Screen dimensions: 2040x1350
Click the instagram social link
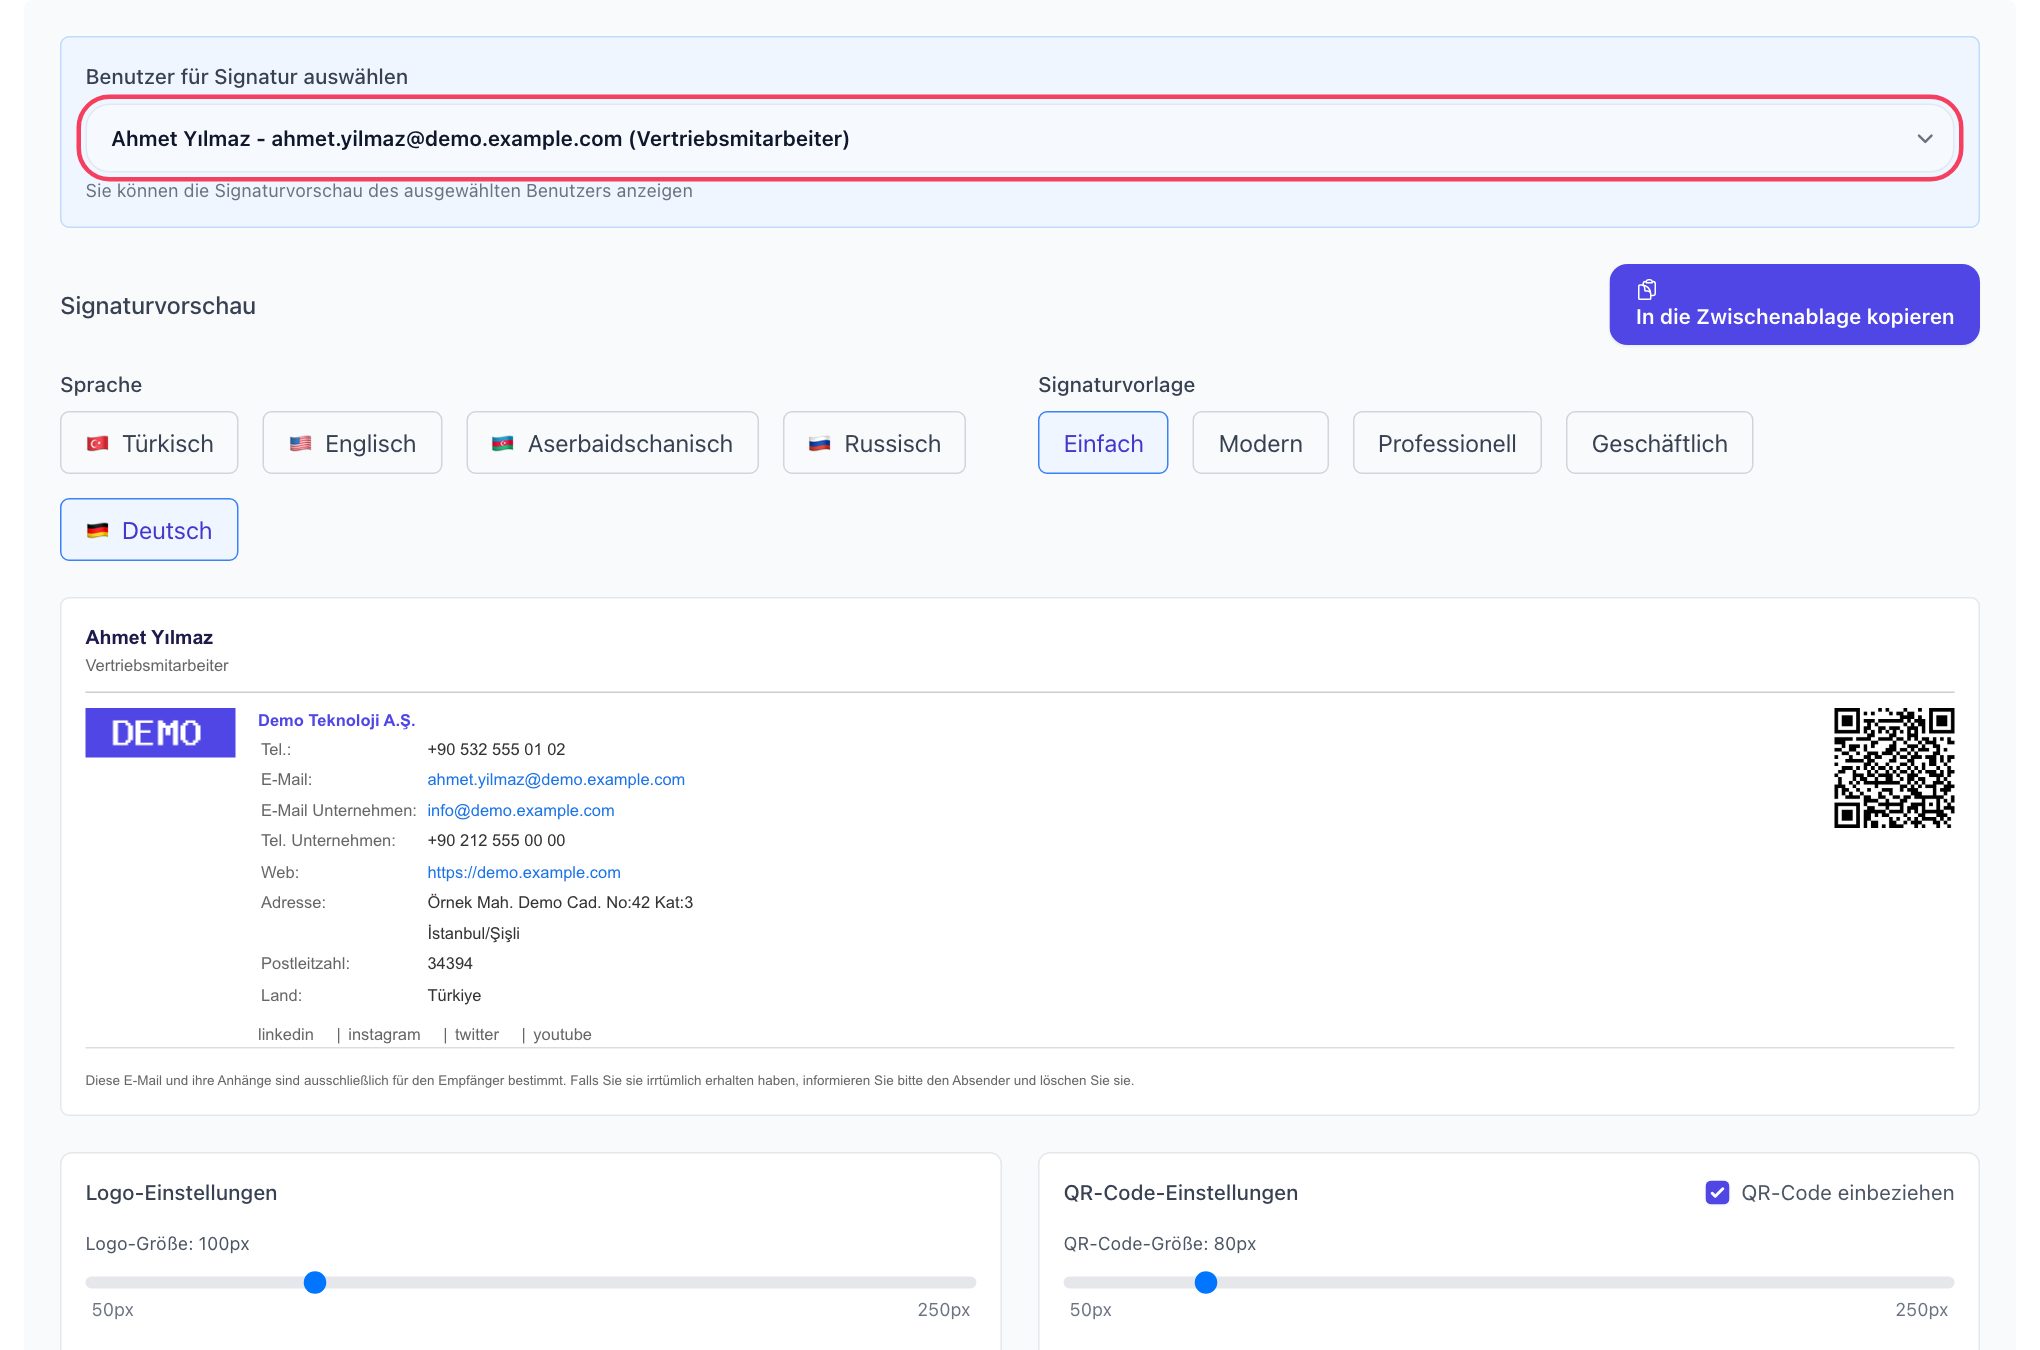384,1034
